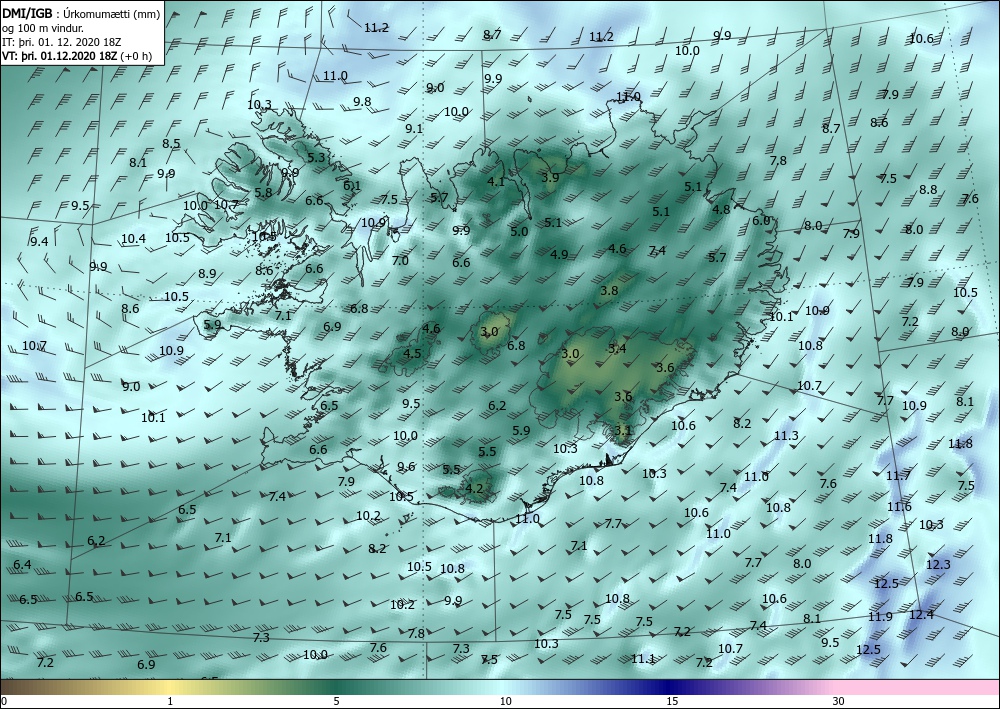Click the 9.6 value in southwest Iceland

[x=406, y=467]
